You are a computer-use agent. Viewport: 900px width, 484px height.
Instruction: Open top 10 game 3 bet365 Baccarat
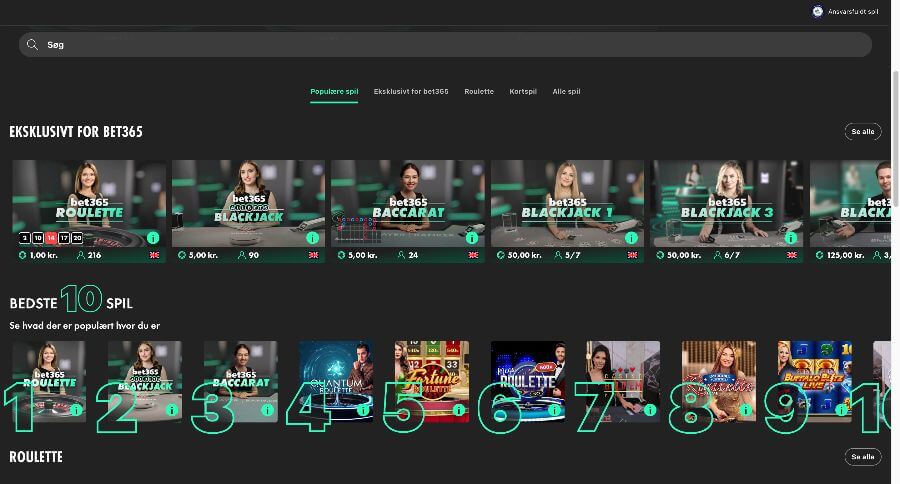240,381
